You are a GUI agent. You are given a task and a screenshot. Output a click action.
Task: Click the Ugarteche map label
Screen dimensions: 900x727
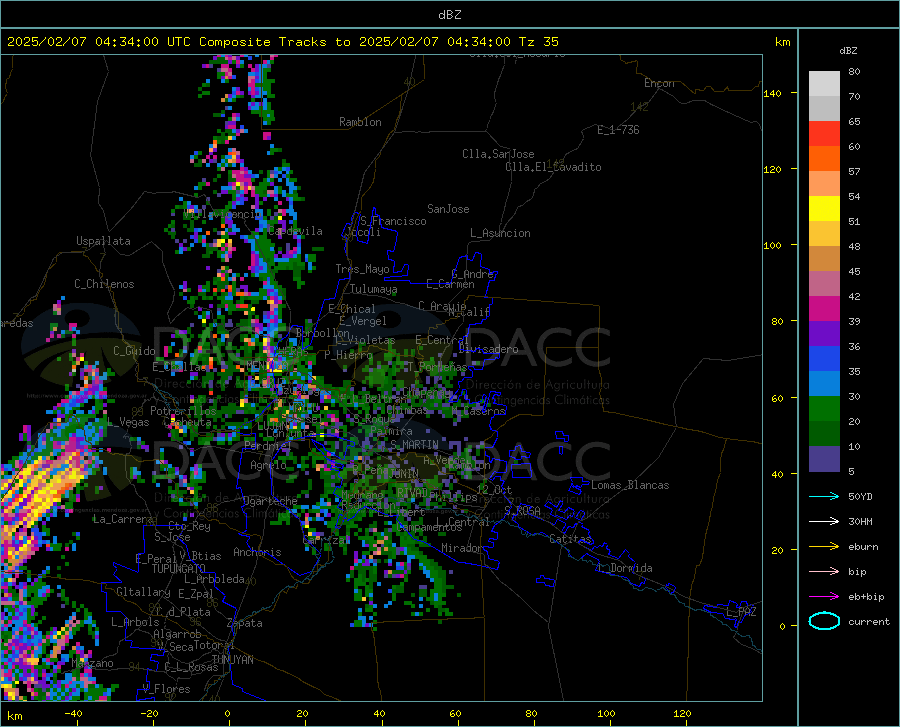click(x=270, y=501)
